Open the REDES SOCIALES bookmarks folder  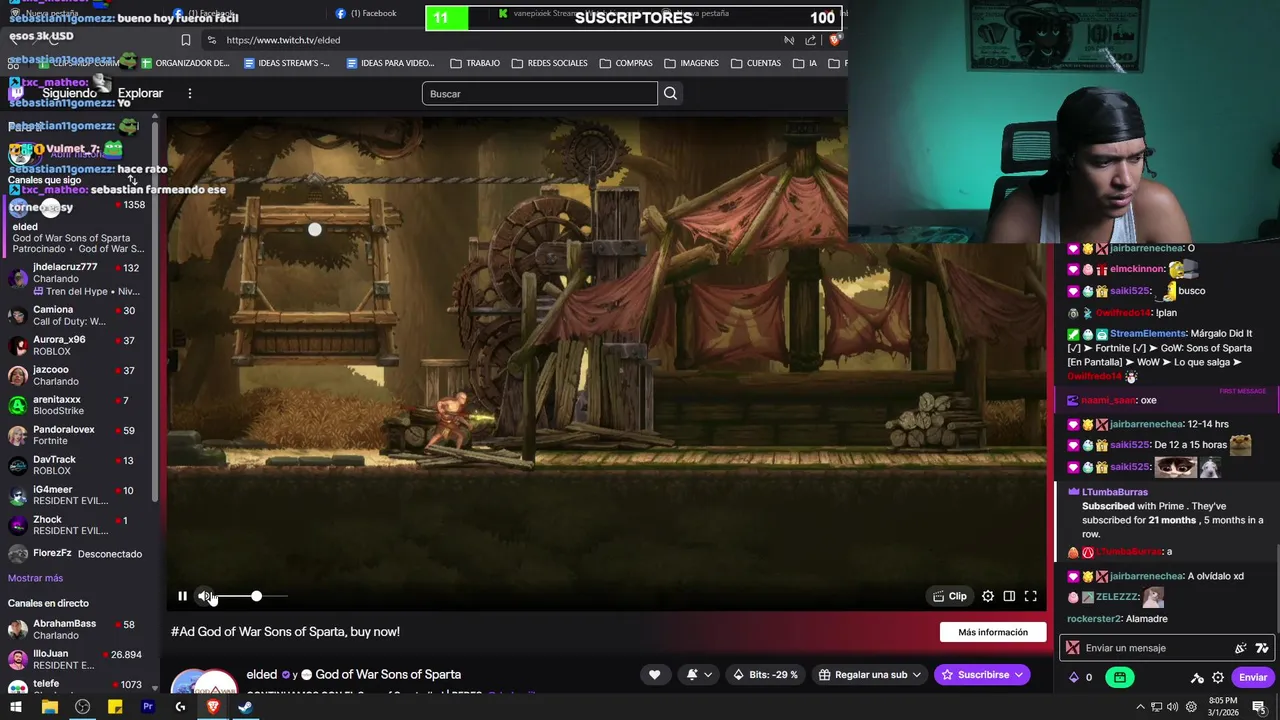(549, 63)
